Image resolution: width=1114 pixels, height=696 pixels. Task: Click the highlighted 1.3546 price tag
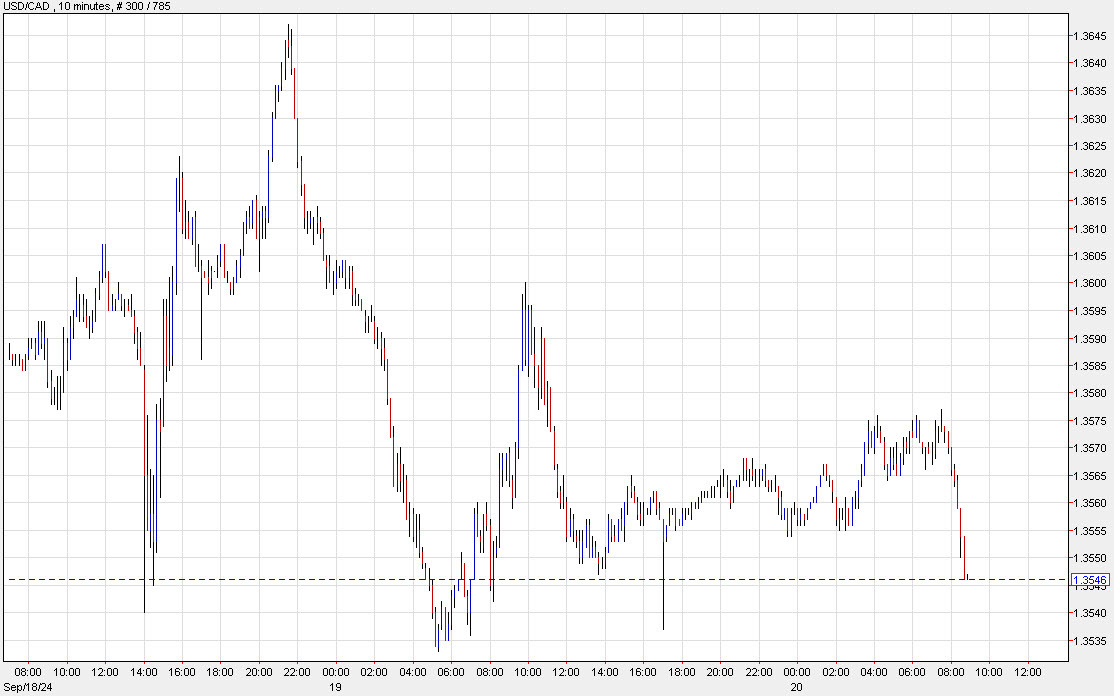1091,578
